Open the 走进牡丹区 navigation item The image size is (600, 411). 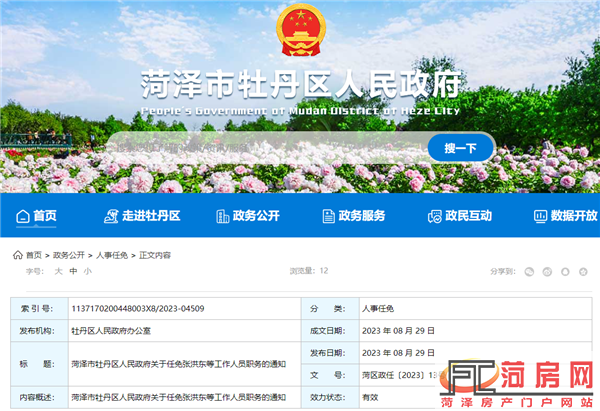pos(142,216)
